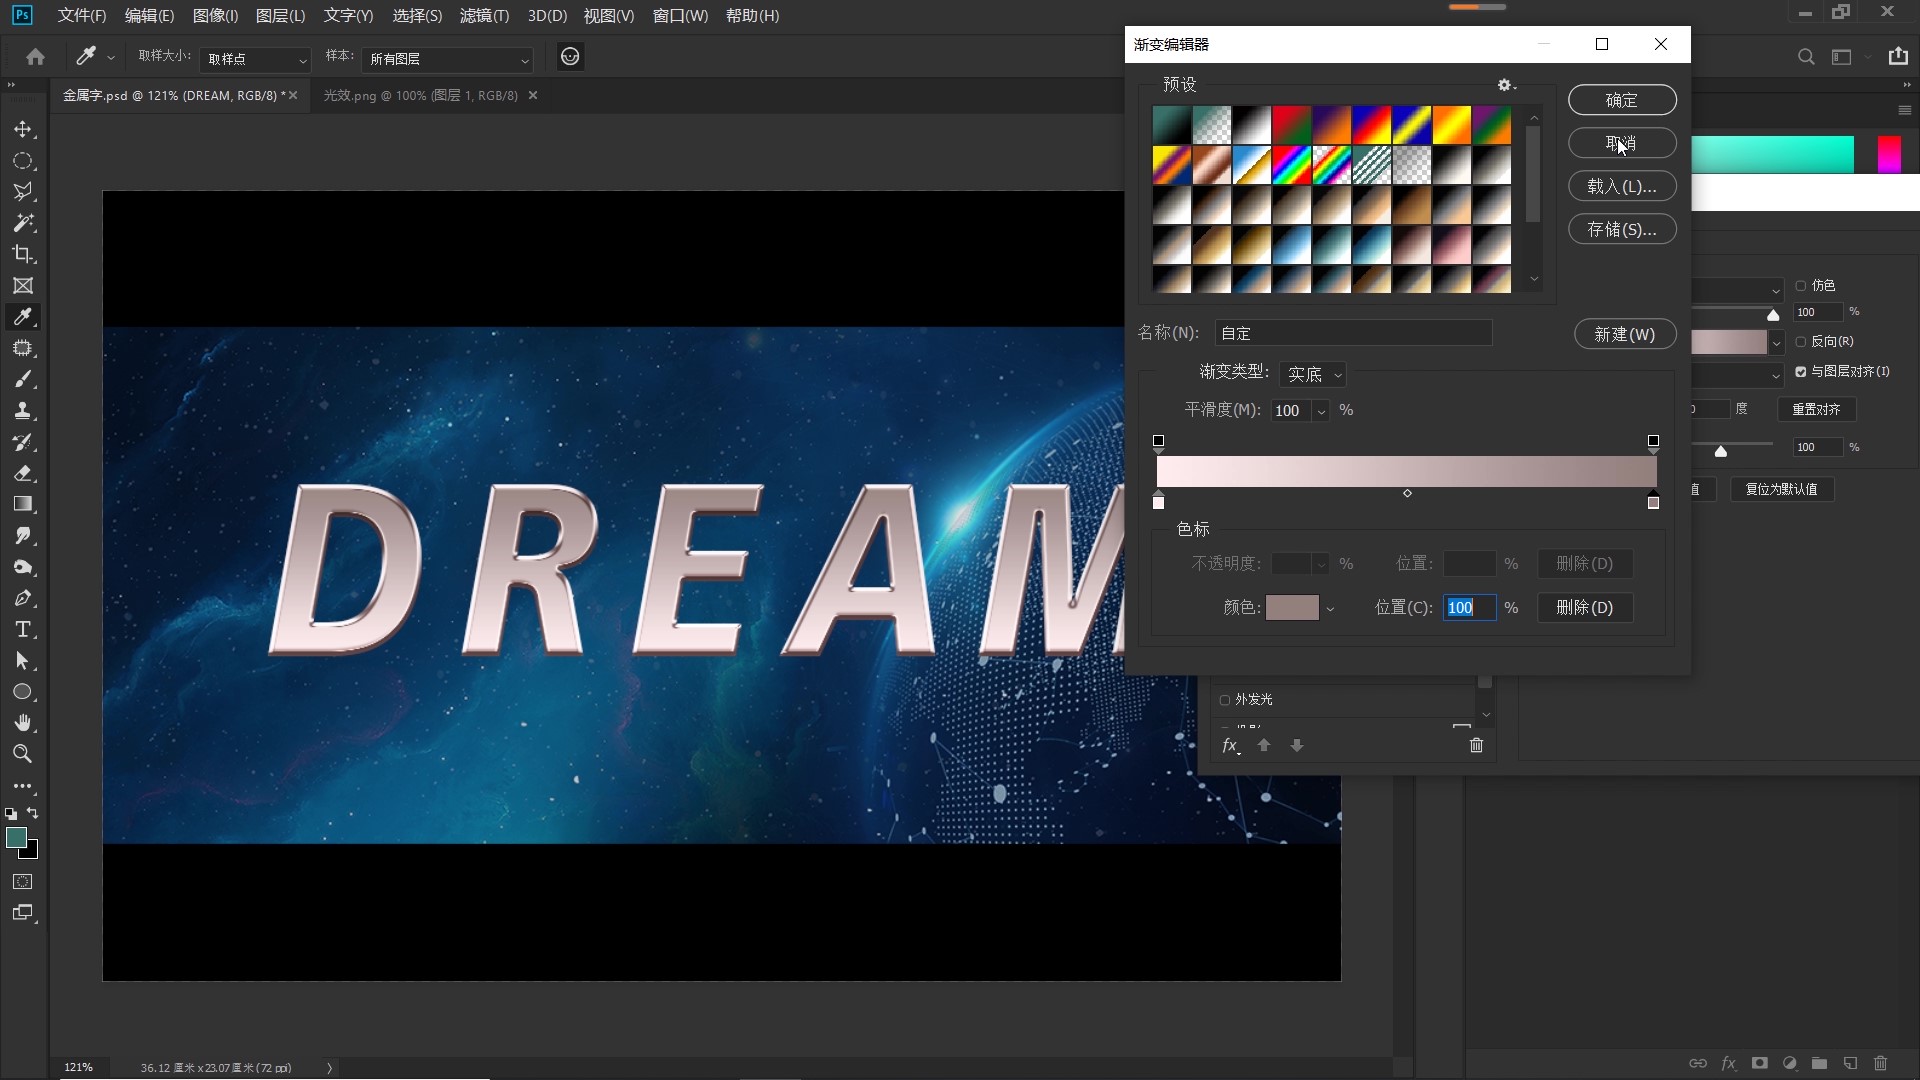Click the layer style trash icon

(x=1476, y=745)
